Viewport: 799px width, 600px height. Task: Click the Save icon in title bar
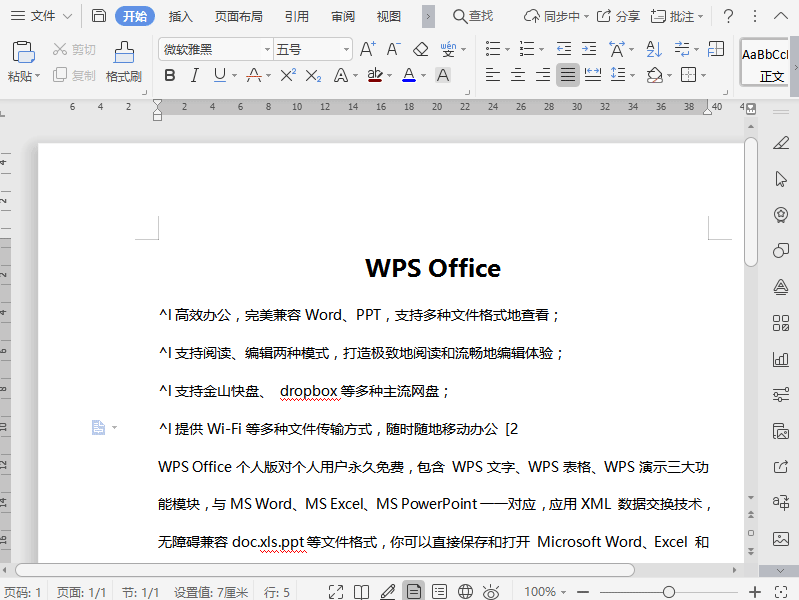coord(98,16)
